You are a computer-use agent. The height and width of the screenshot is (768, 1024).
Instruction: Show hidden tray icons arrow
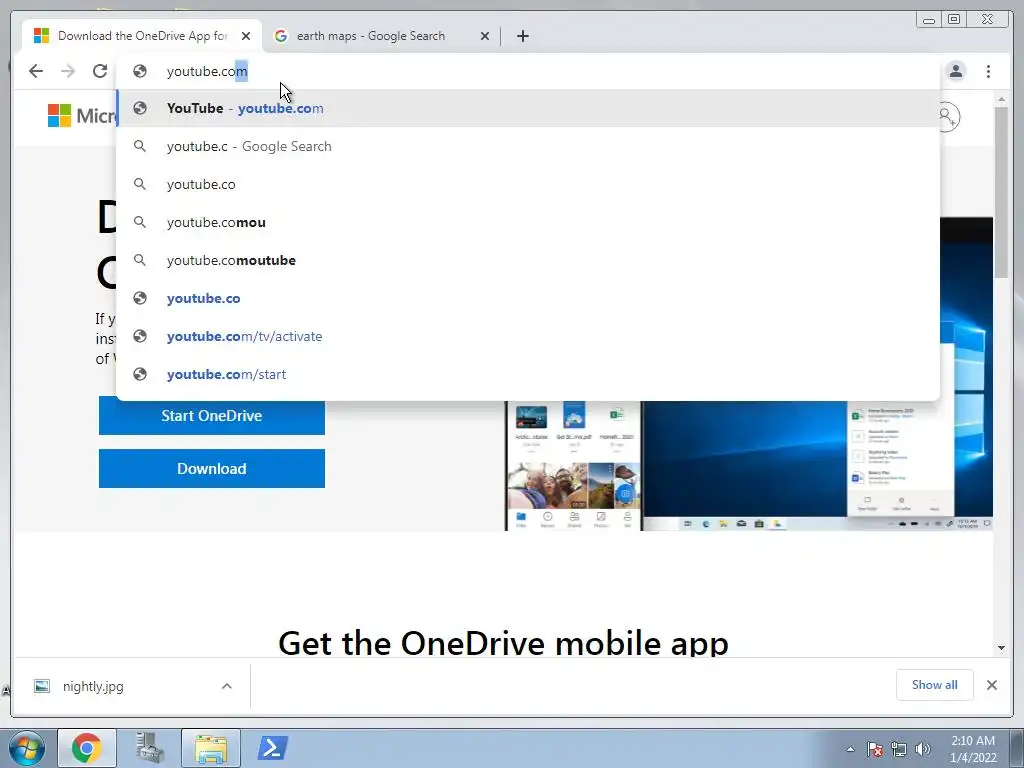pos(850,749)
